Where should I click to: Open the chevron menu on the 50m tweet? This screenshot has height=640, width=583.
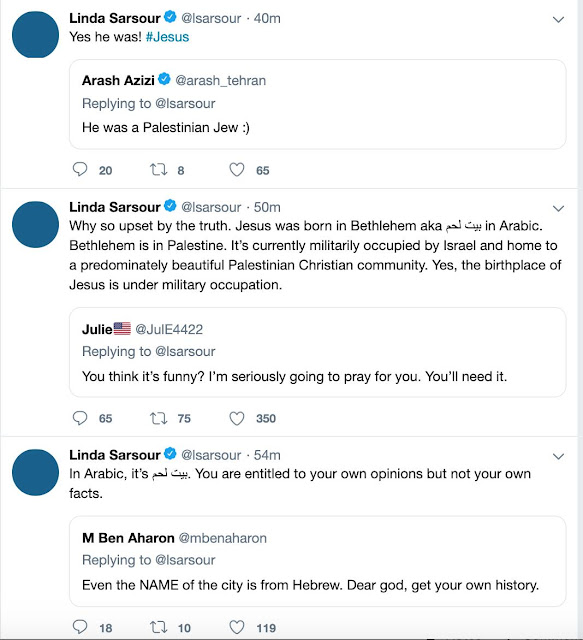click(558, 208)
